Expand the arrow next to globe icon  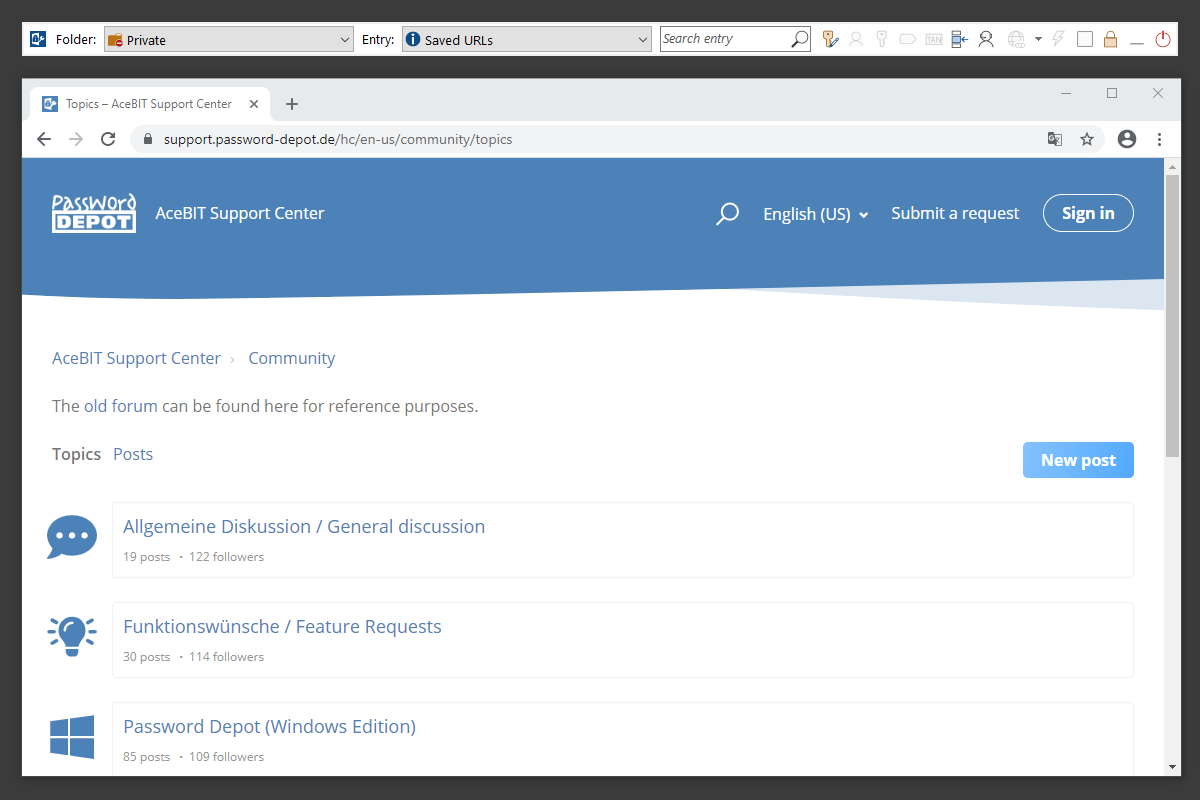click(1038, 39)
